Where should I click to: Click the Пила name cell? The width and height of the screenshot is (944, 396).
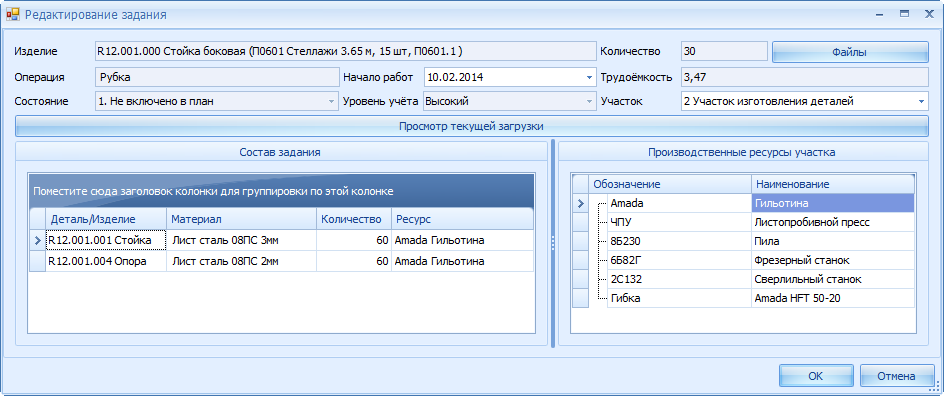833,241
